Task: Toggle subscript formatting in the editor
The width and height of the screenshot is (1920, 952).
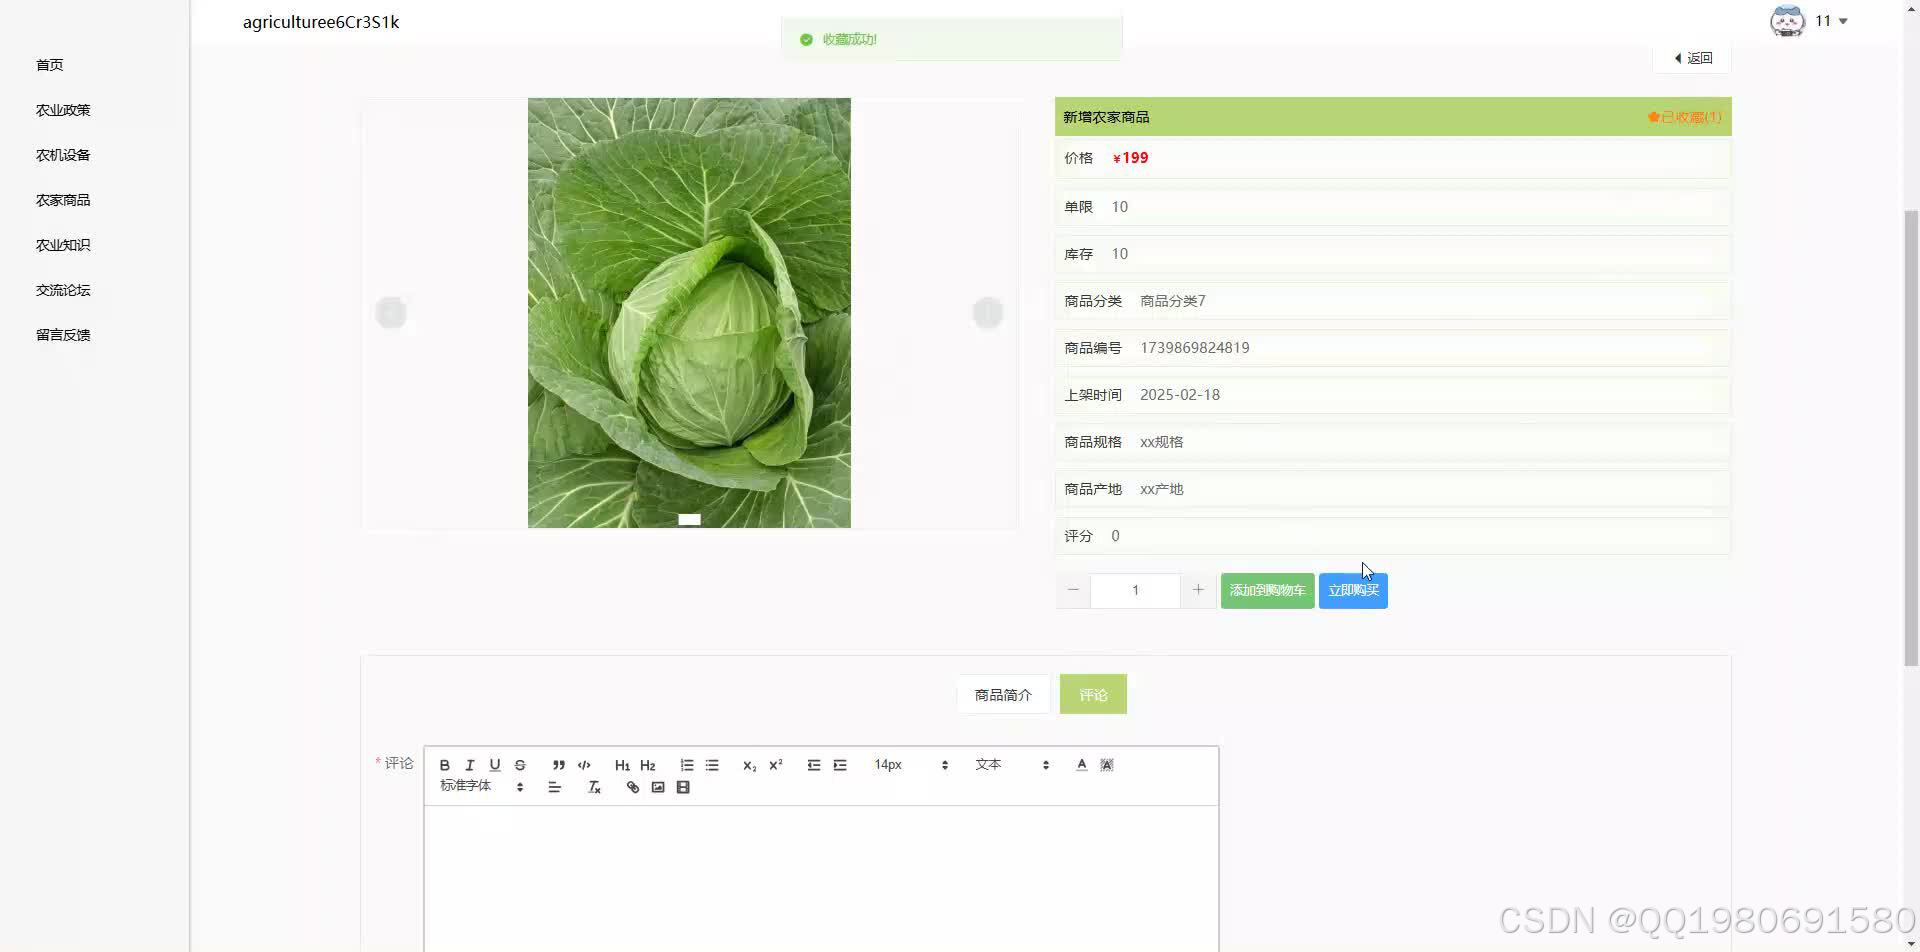Action: pyautogui.click(x=749, y=764)
